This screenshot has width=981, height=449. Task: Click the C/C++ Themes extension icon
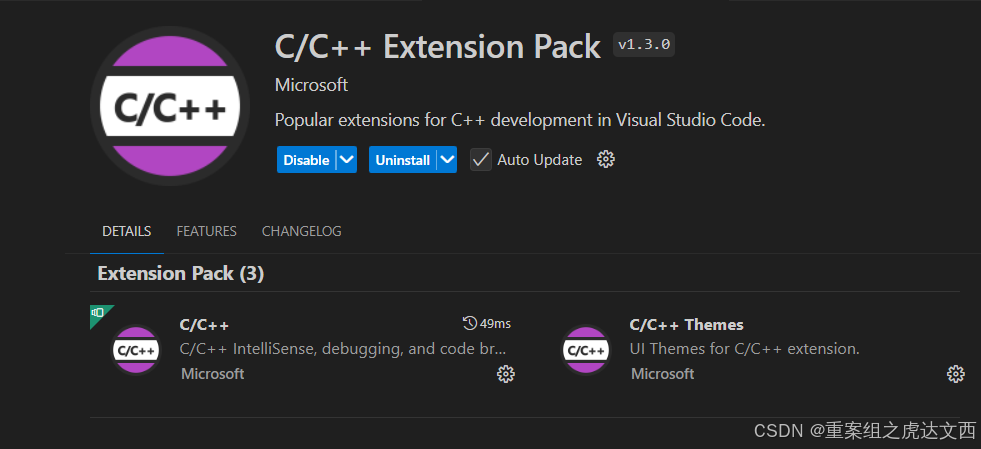pyautogui.click(x=586, y=350)
